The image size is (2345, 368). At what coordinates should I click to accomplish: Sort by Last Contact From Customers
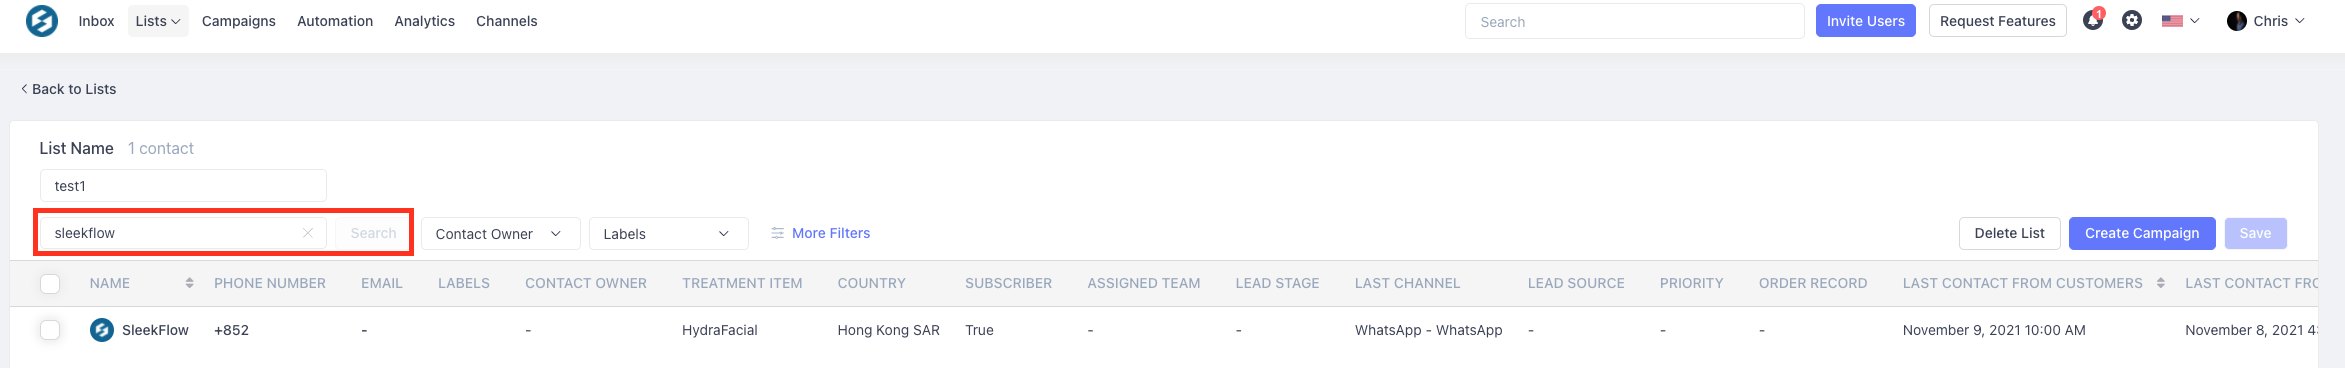(2161, 283)
